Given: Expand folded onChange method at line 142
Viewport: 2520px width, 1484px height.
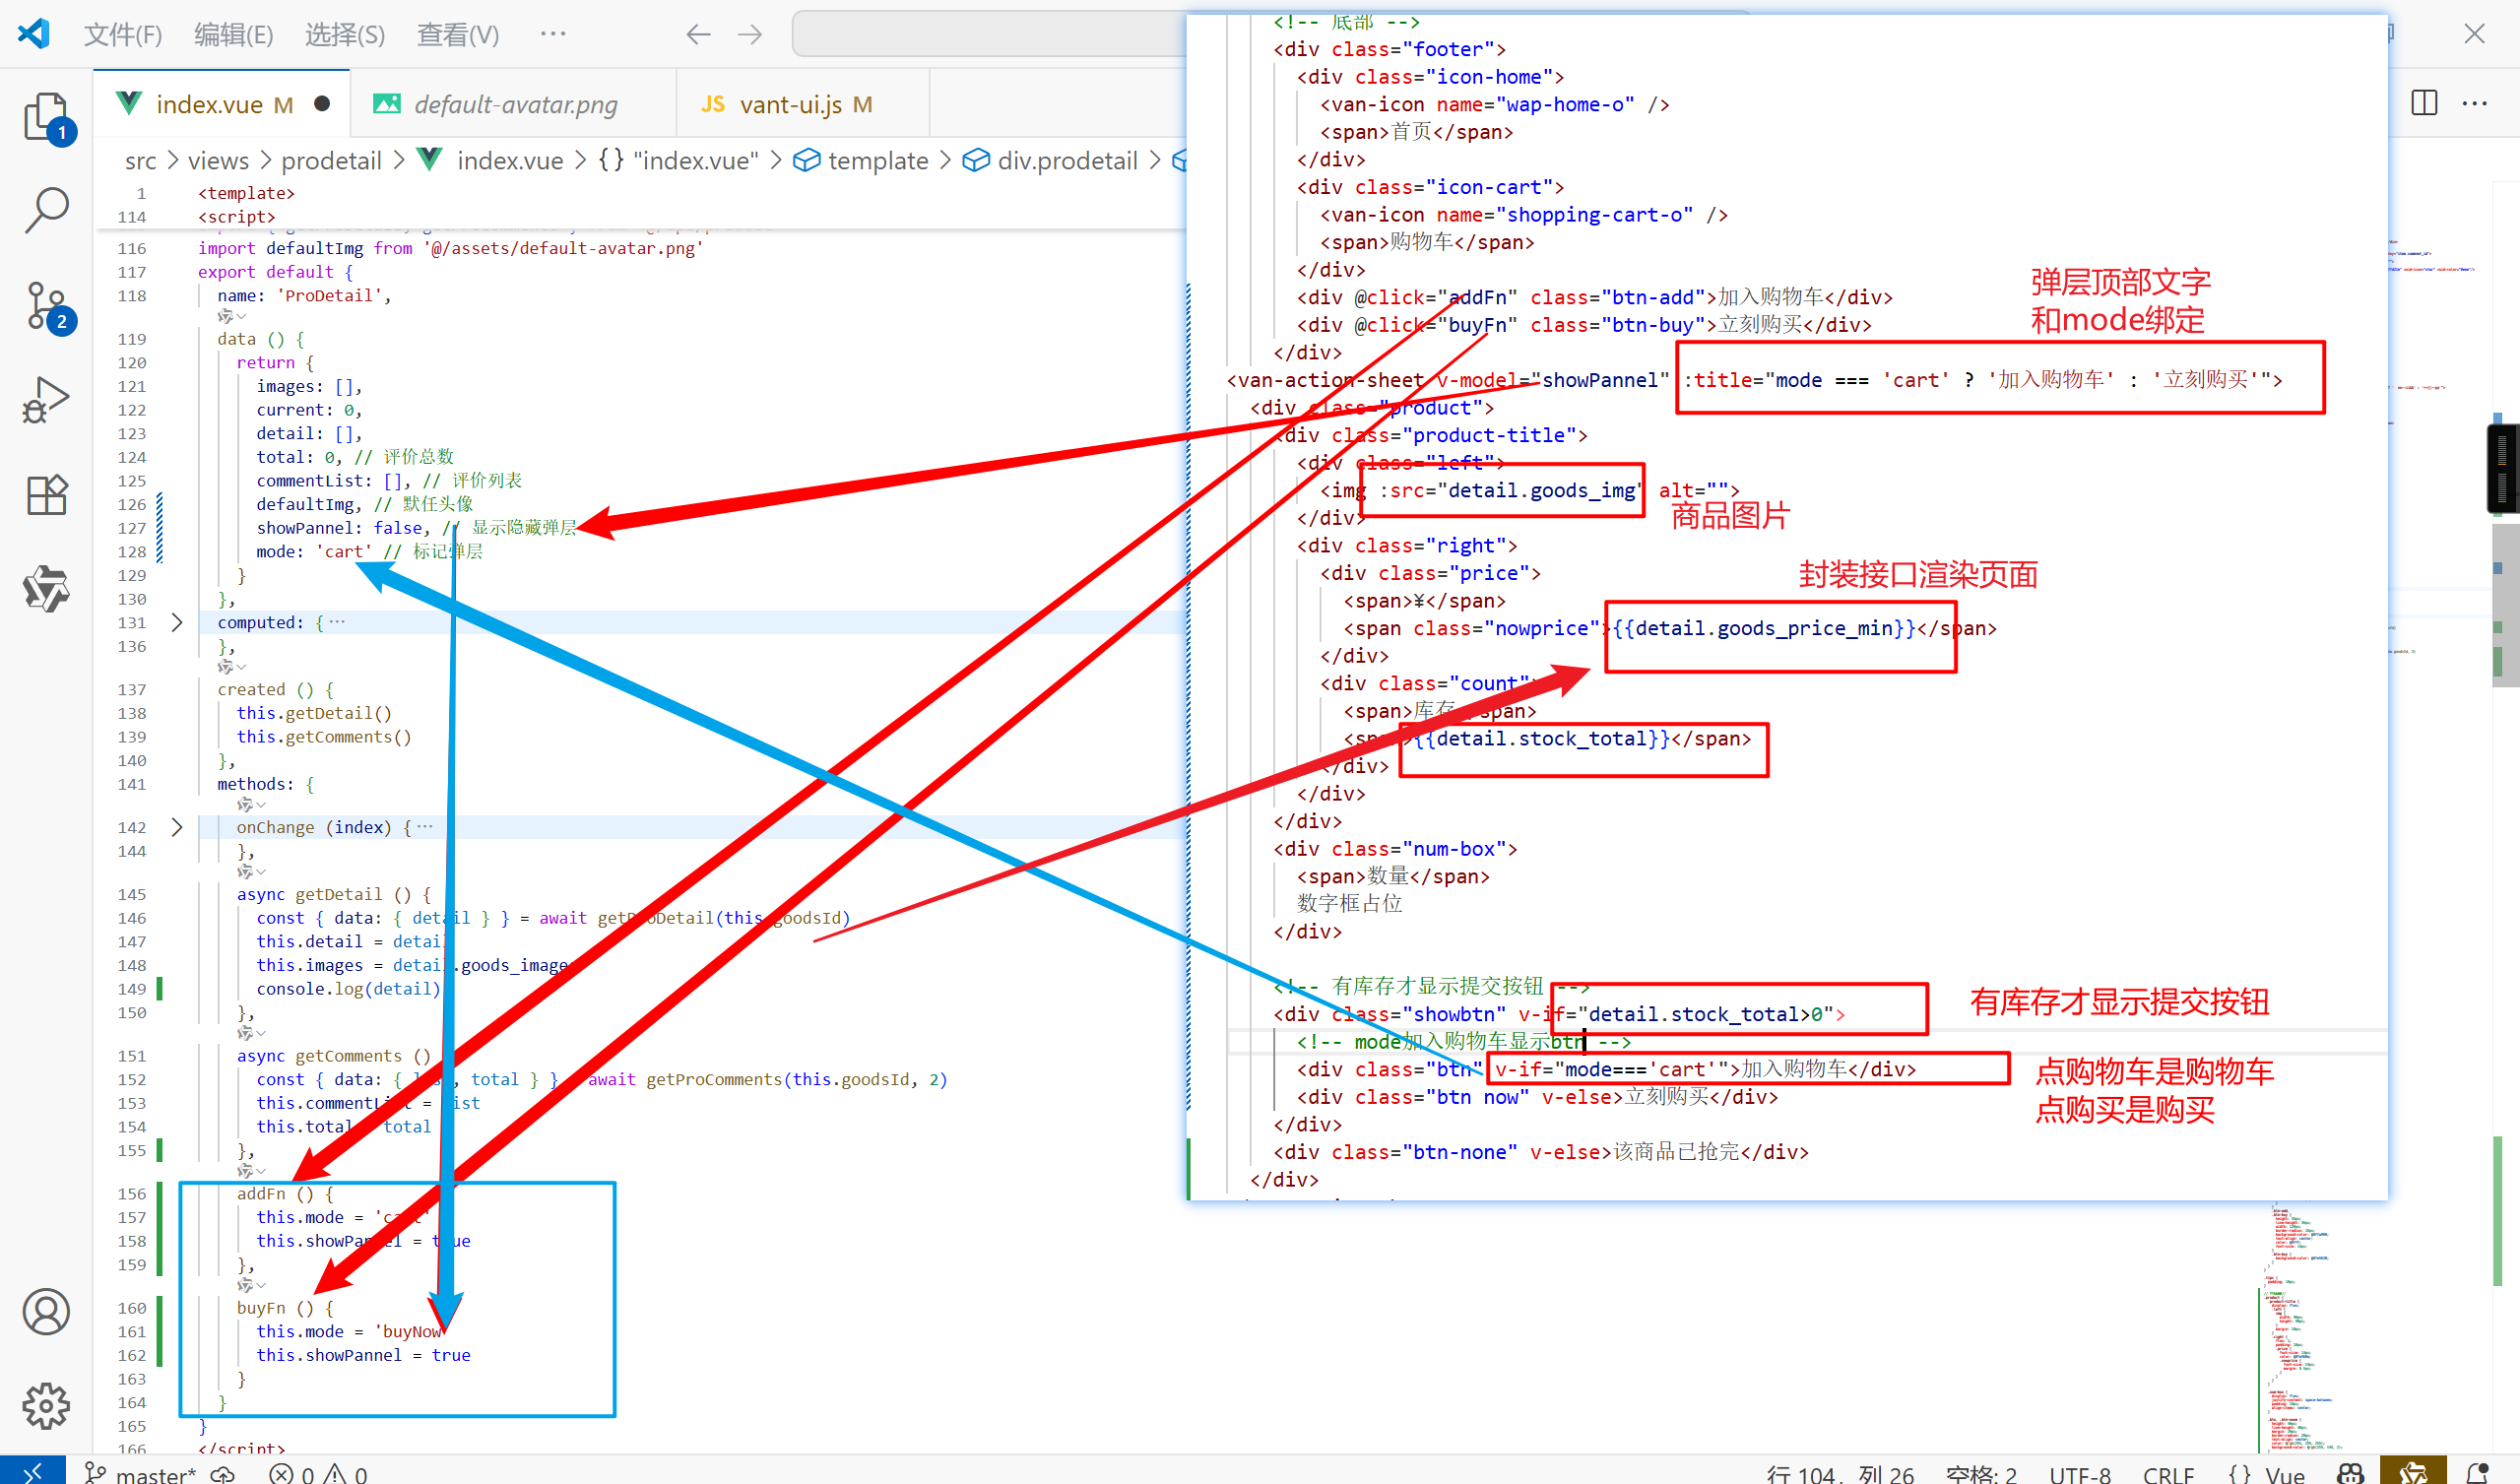Looking at the screenshot, I should (x=177, y=827).
